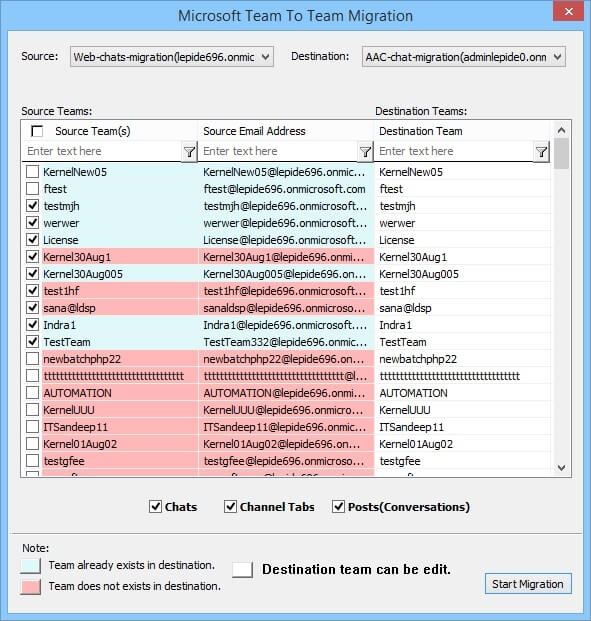The image size is (591, 621).
Task: Check the newbatchphp22 team checkbox
Action: (32, 359)
